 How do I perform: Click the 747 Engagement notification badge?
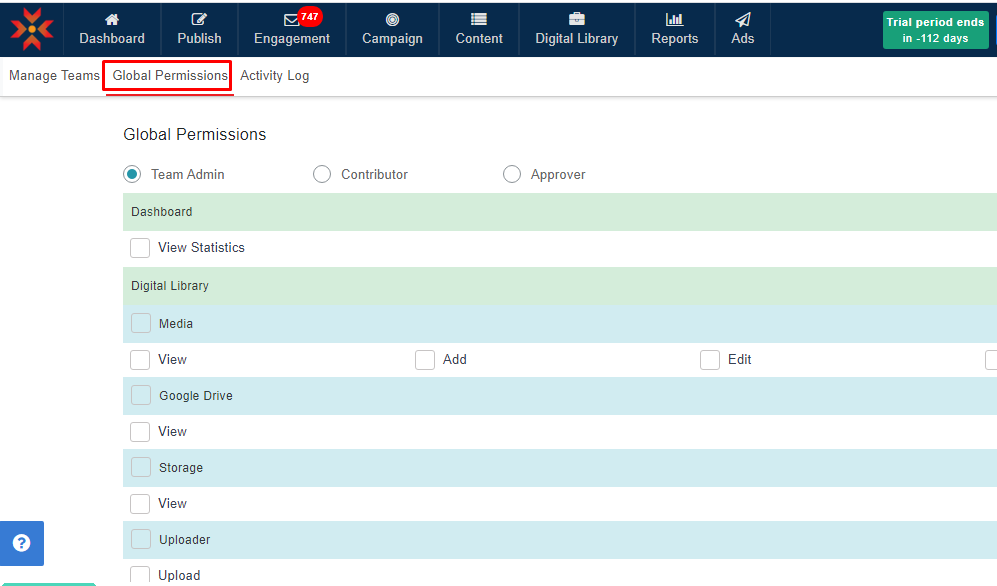(x=310, y=16)
